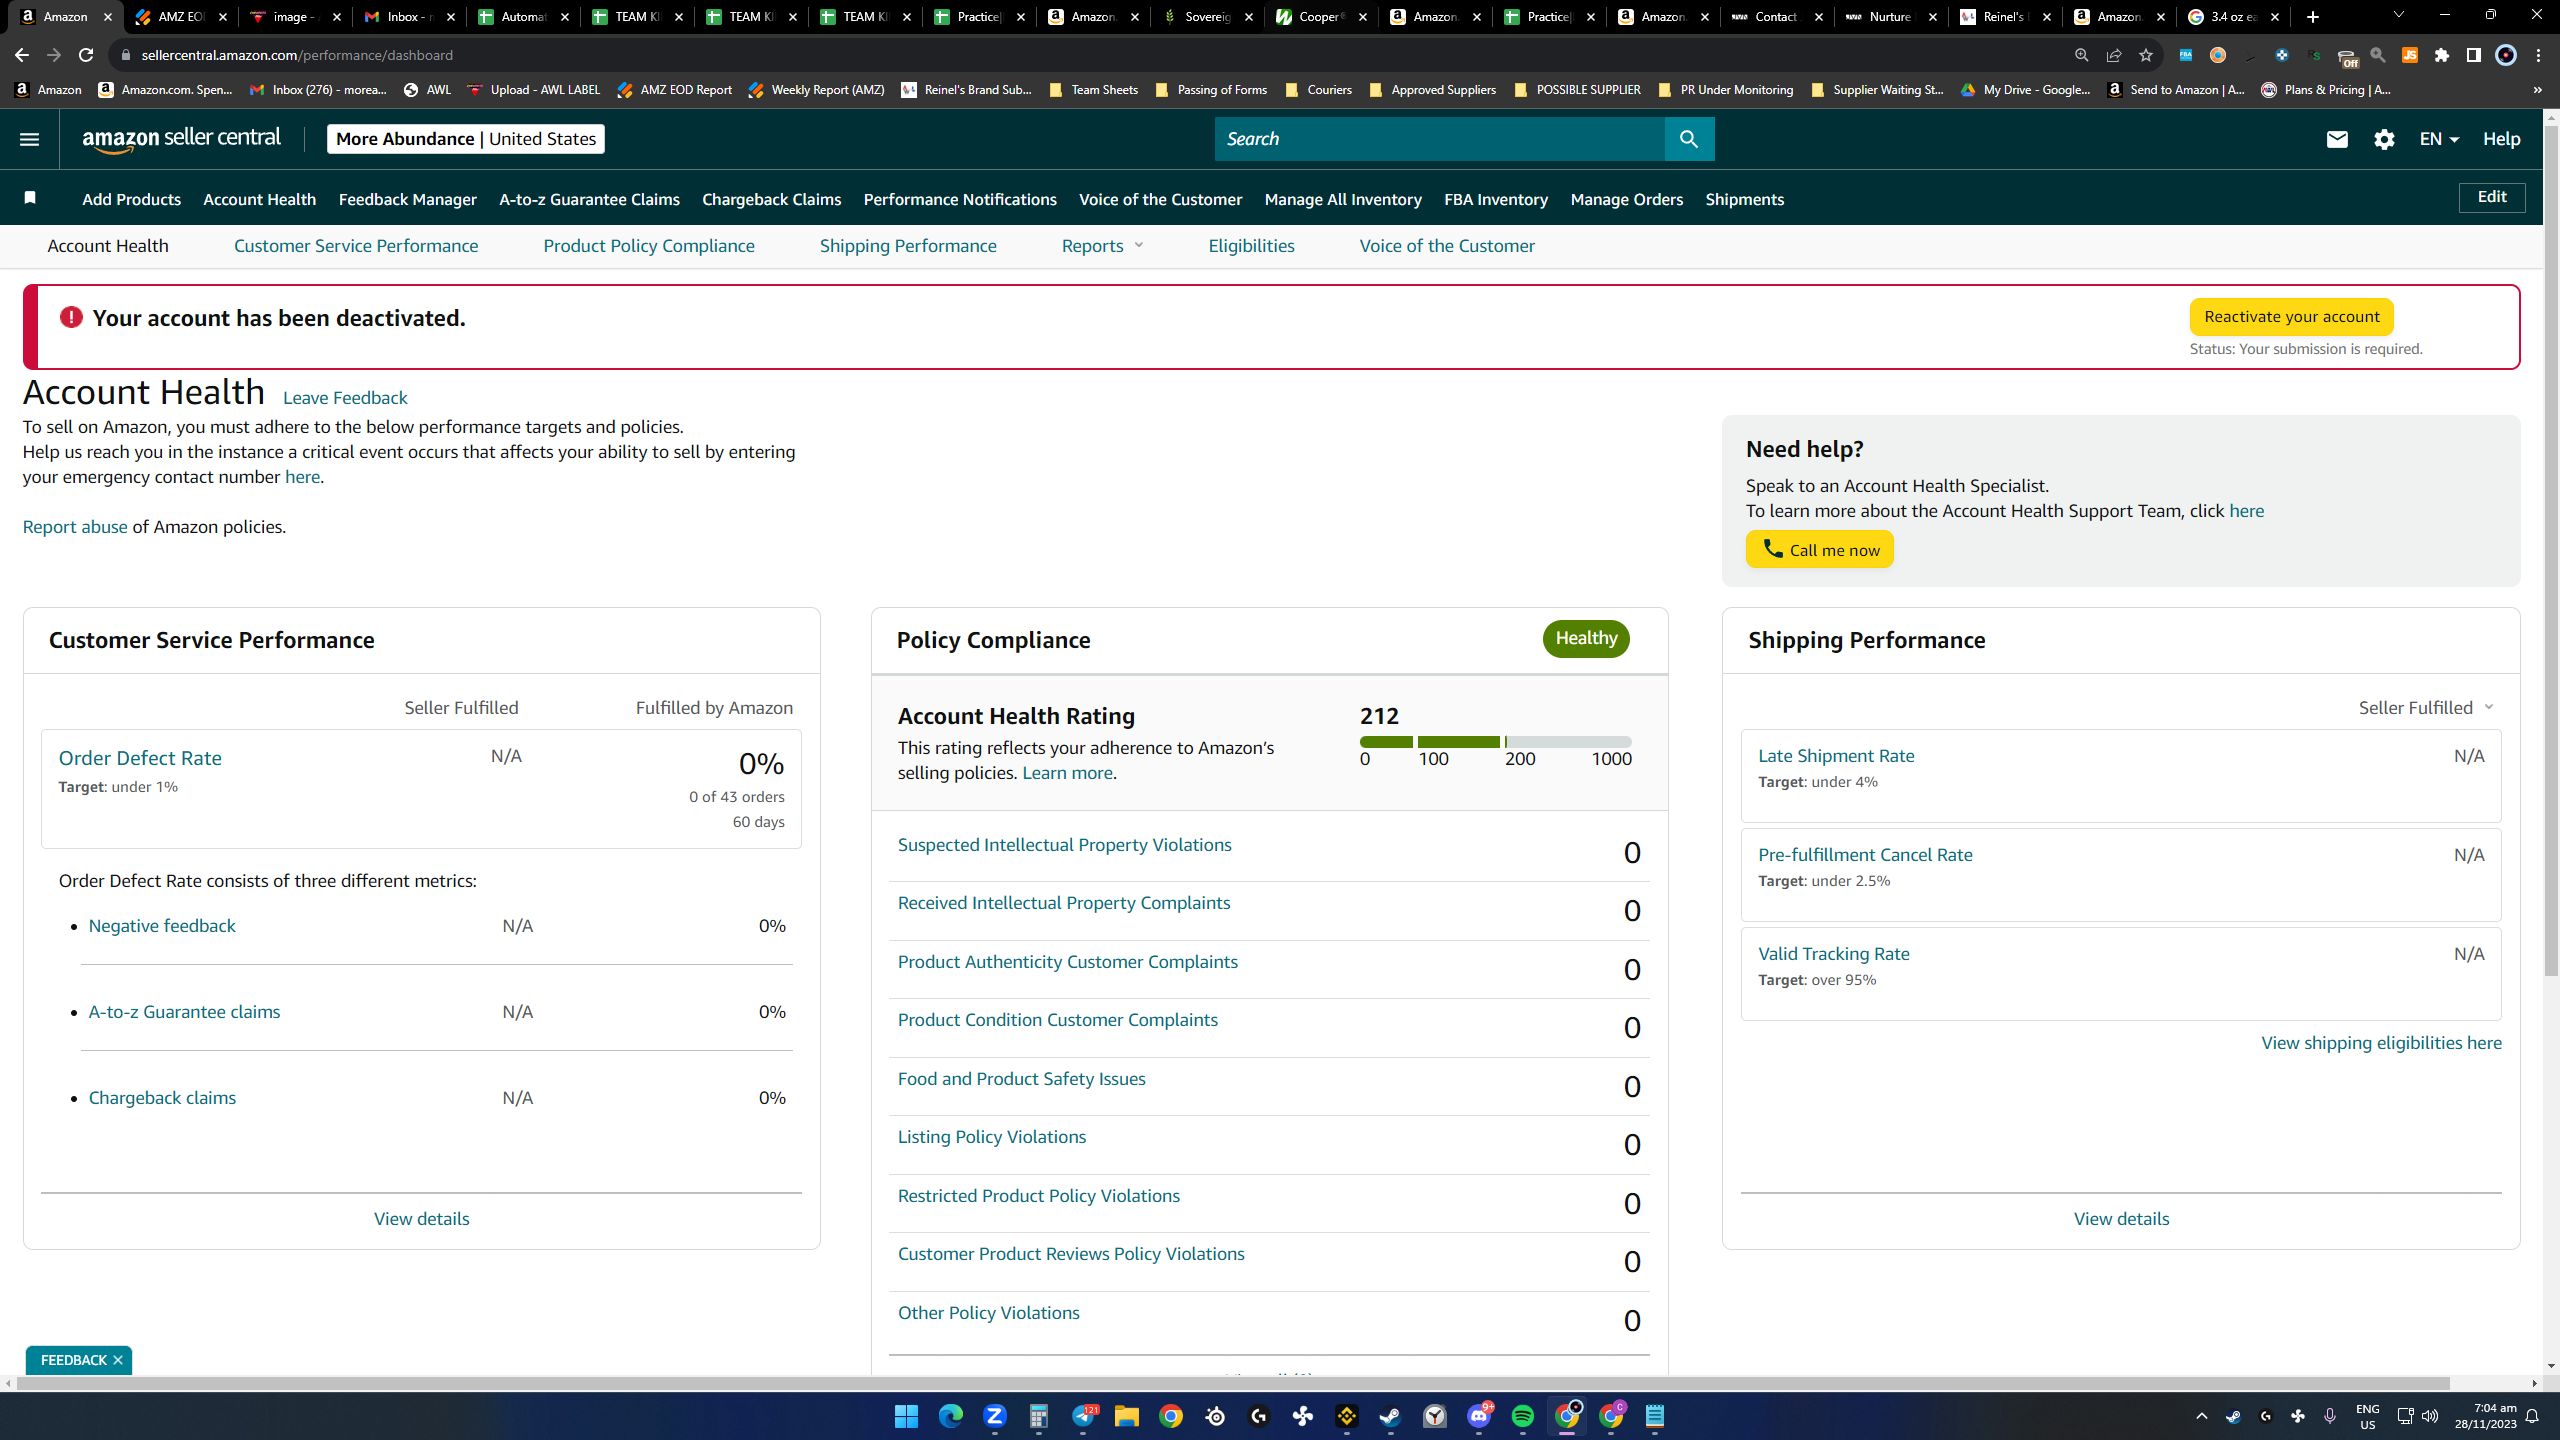Switch to Product Policy Compliance tab
The image size is (2560, 1440).
pos(649,246)
